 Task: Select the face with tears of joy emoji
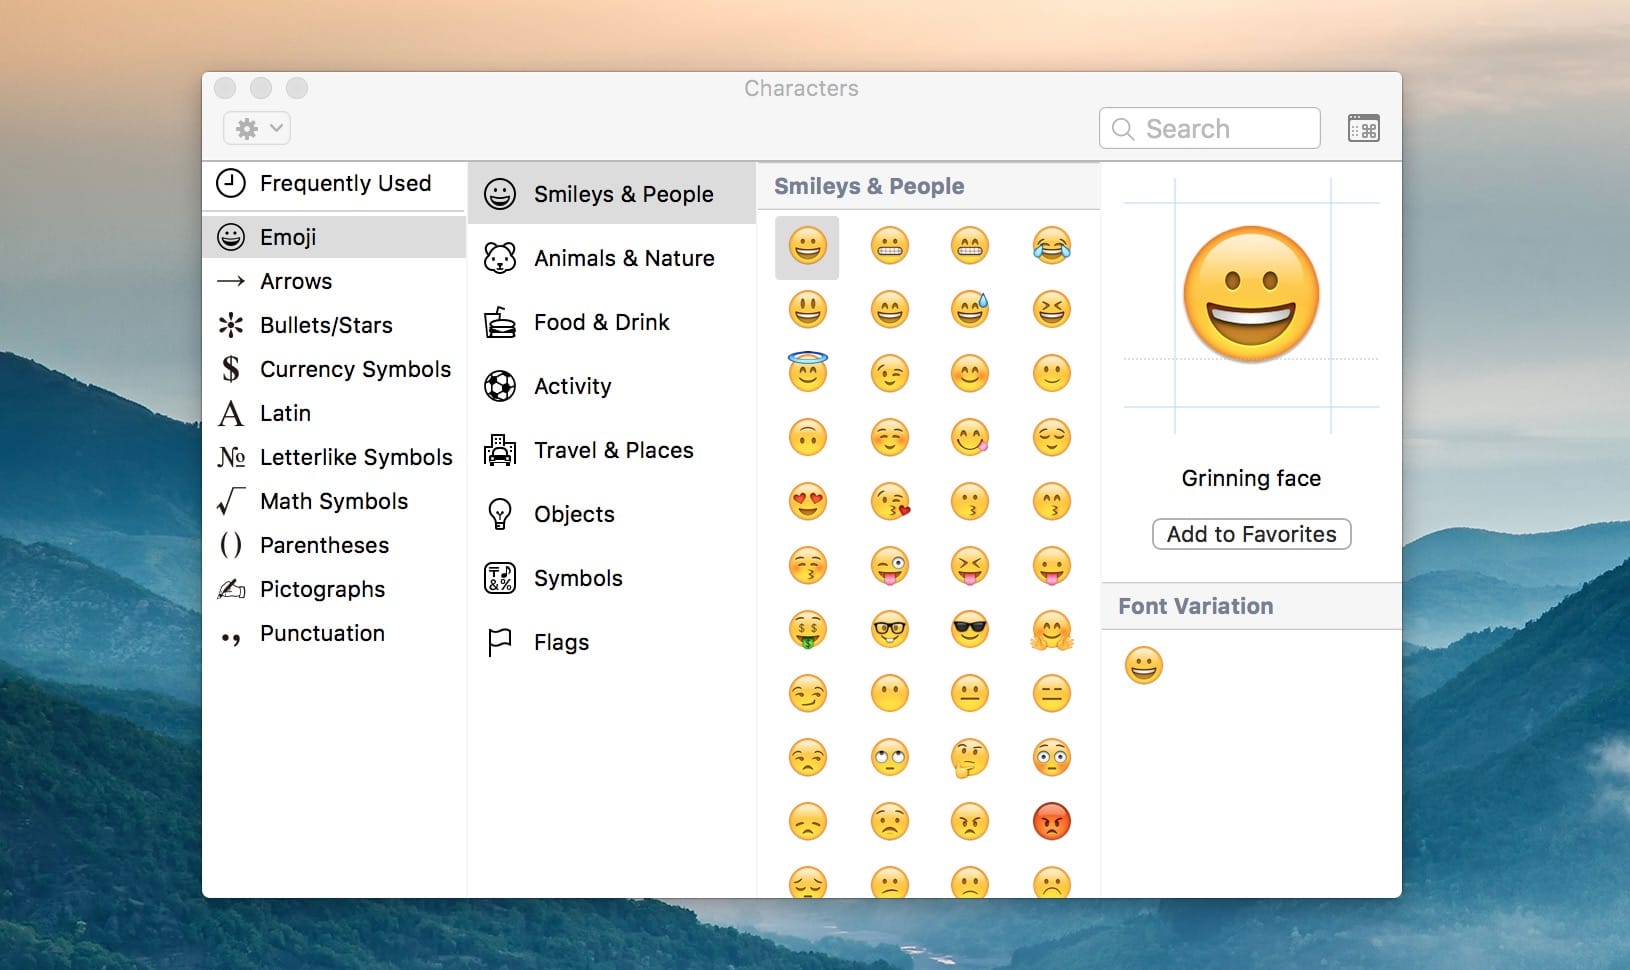[1052, 245]
